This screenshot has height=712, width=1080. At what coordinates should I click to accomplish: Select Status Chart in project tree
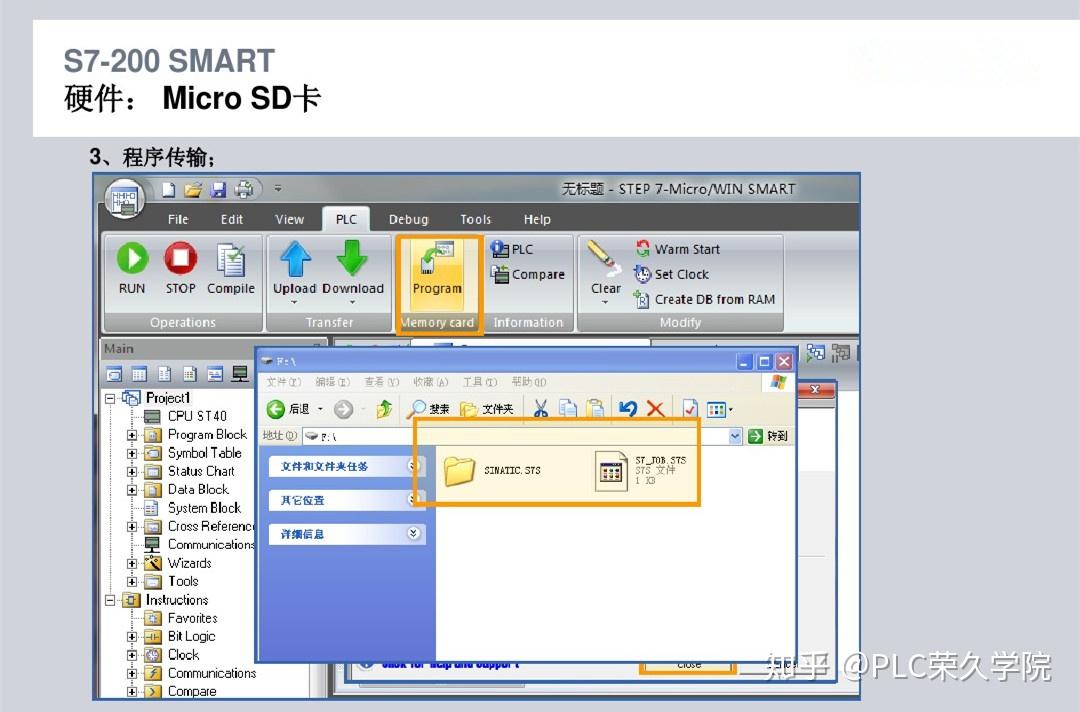coord(201,471)
